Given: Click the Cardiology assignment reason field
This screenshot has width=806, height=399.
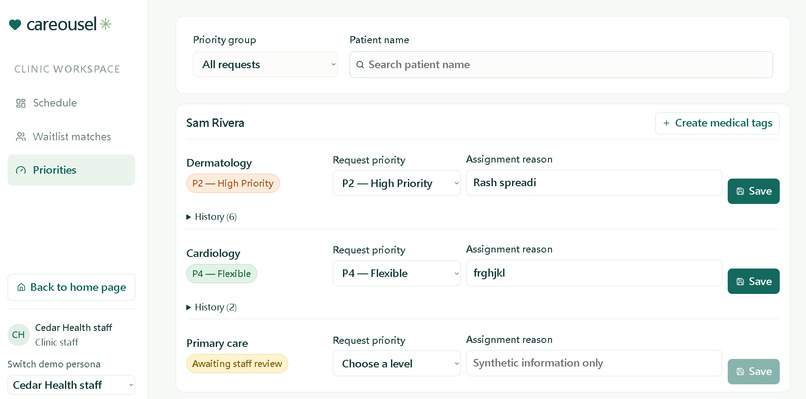Looking at the screenshot, I should tap(594, 273).
